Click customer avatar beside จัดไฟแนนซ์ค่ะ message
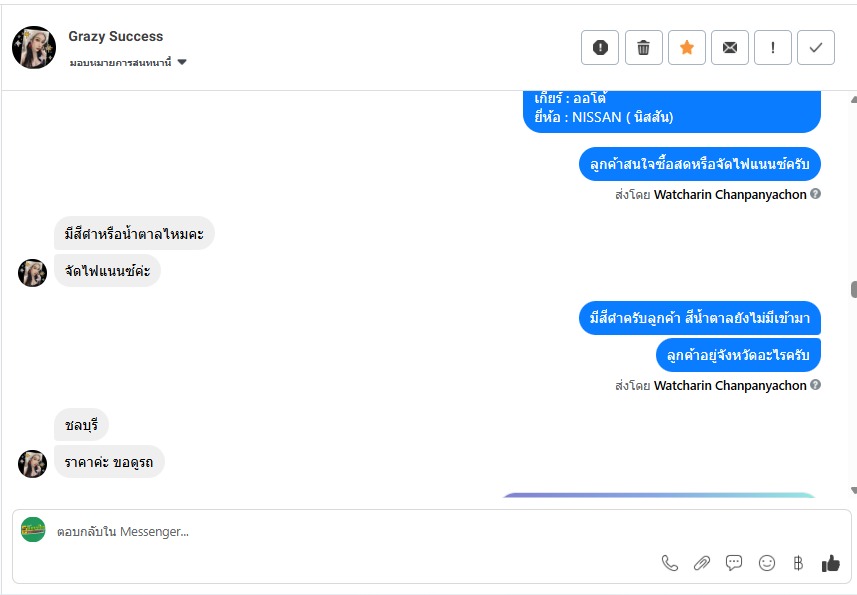The image size is (857, 595). click(32, 273)
